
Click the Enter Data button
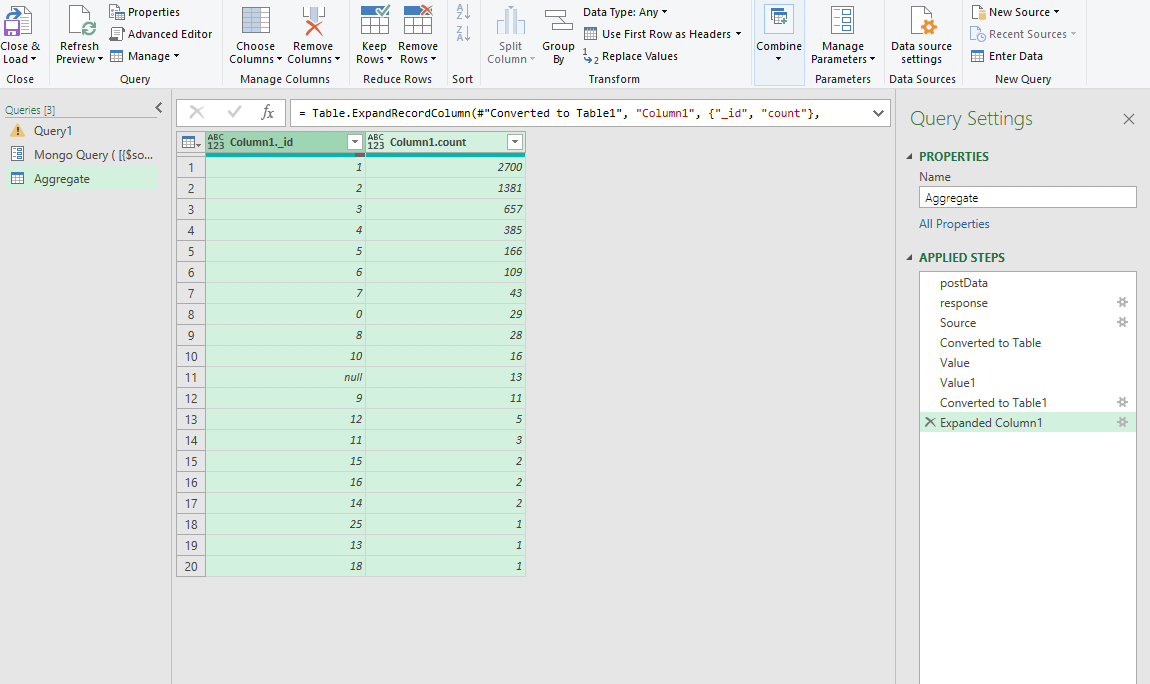tap(1006, 56)
